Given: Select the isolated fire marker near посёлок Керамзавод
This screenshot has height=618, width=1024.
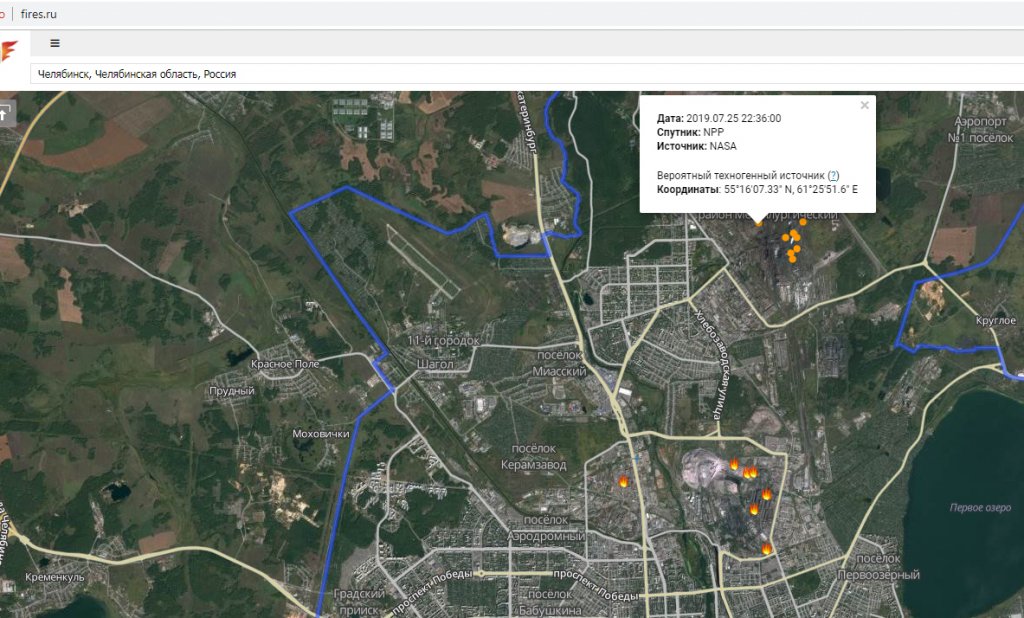Looking at the screenshot, I should coord(623,481).
